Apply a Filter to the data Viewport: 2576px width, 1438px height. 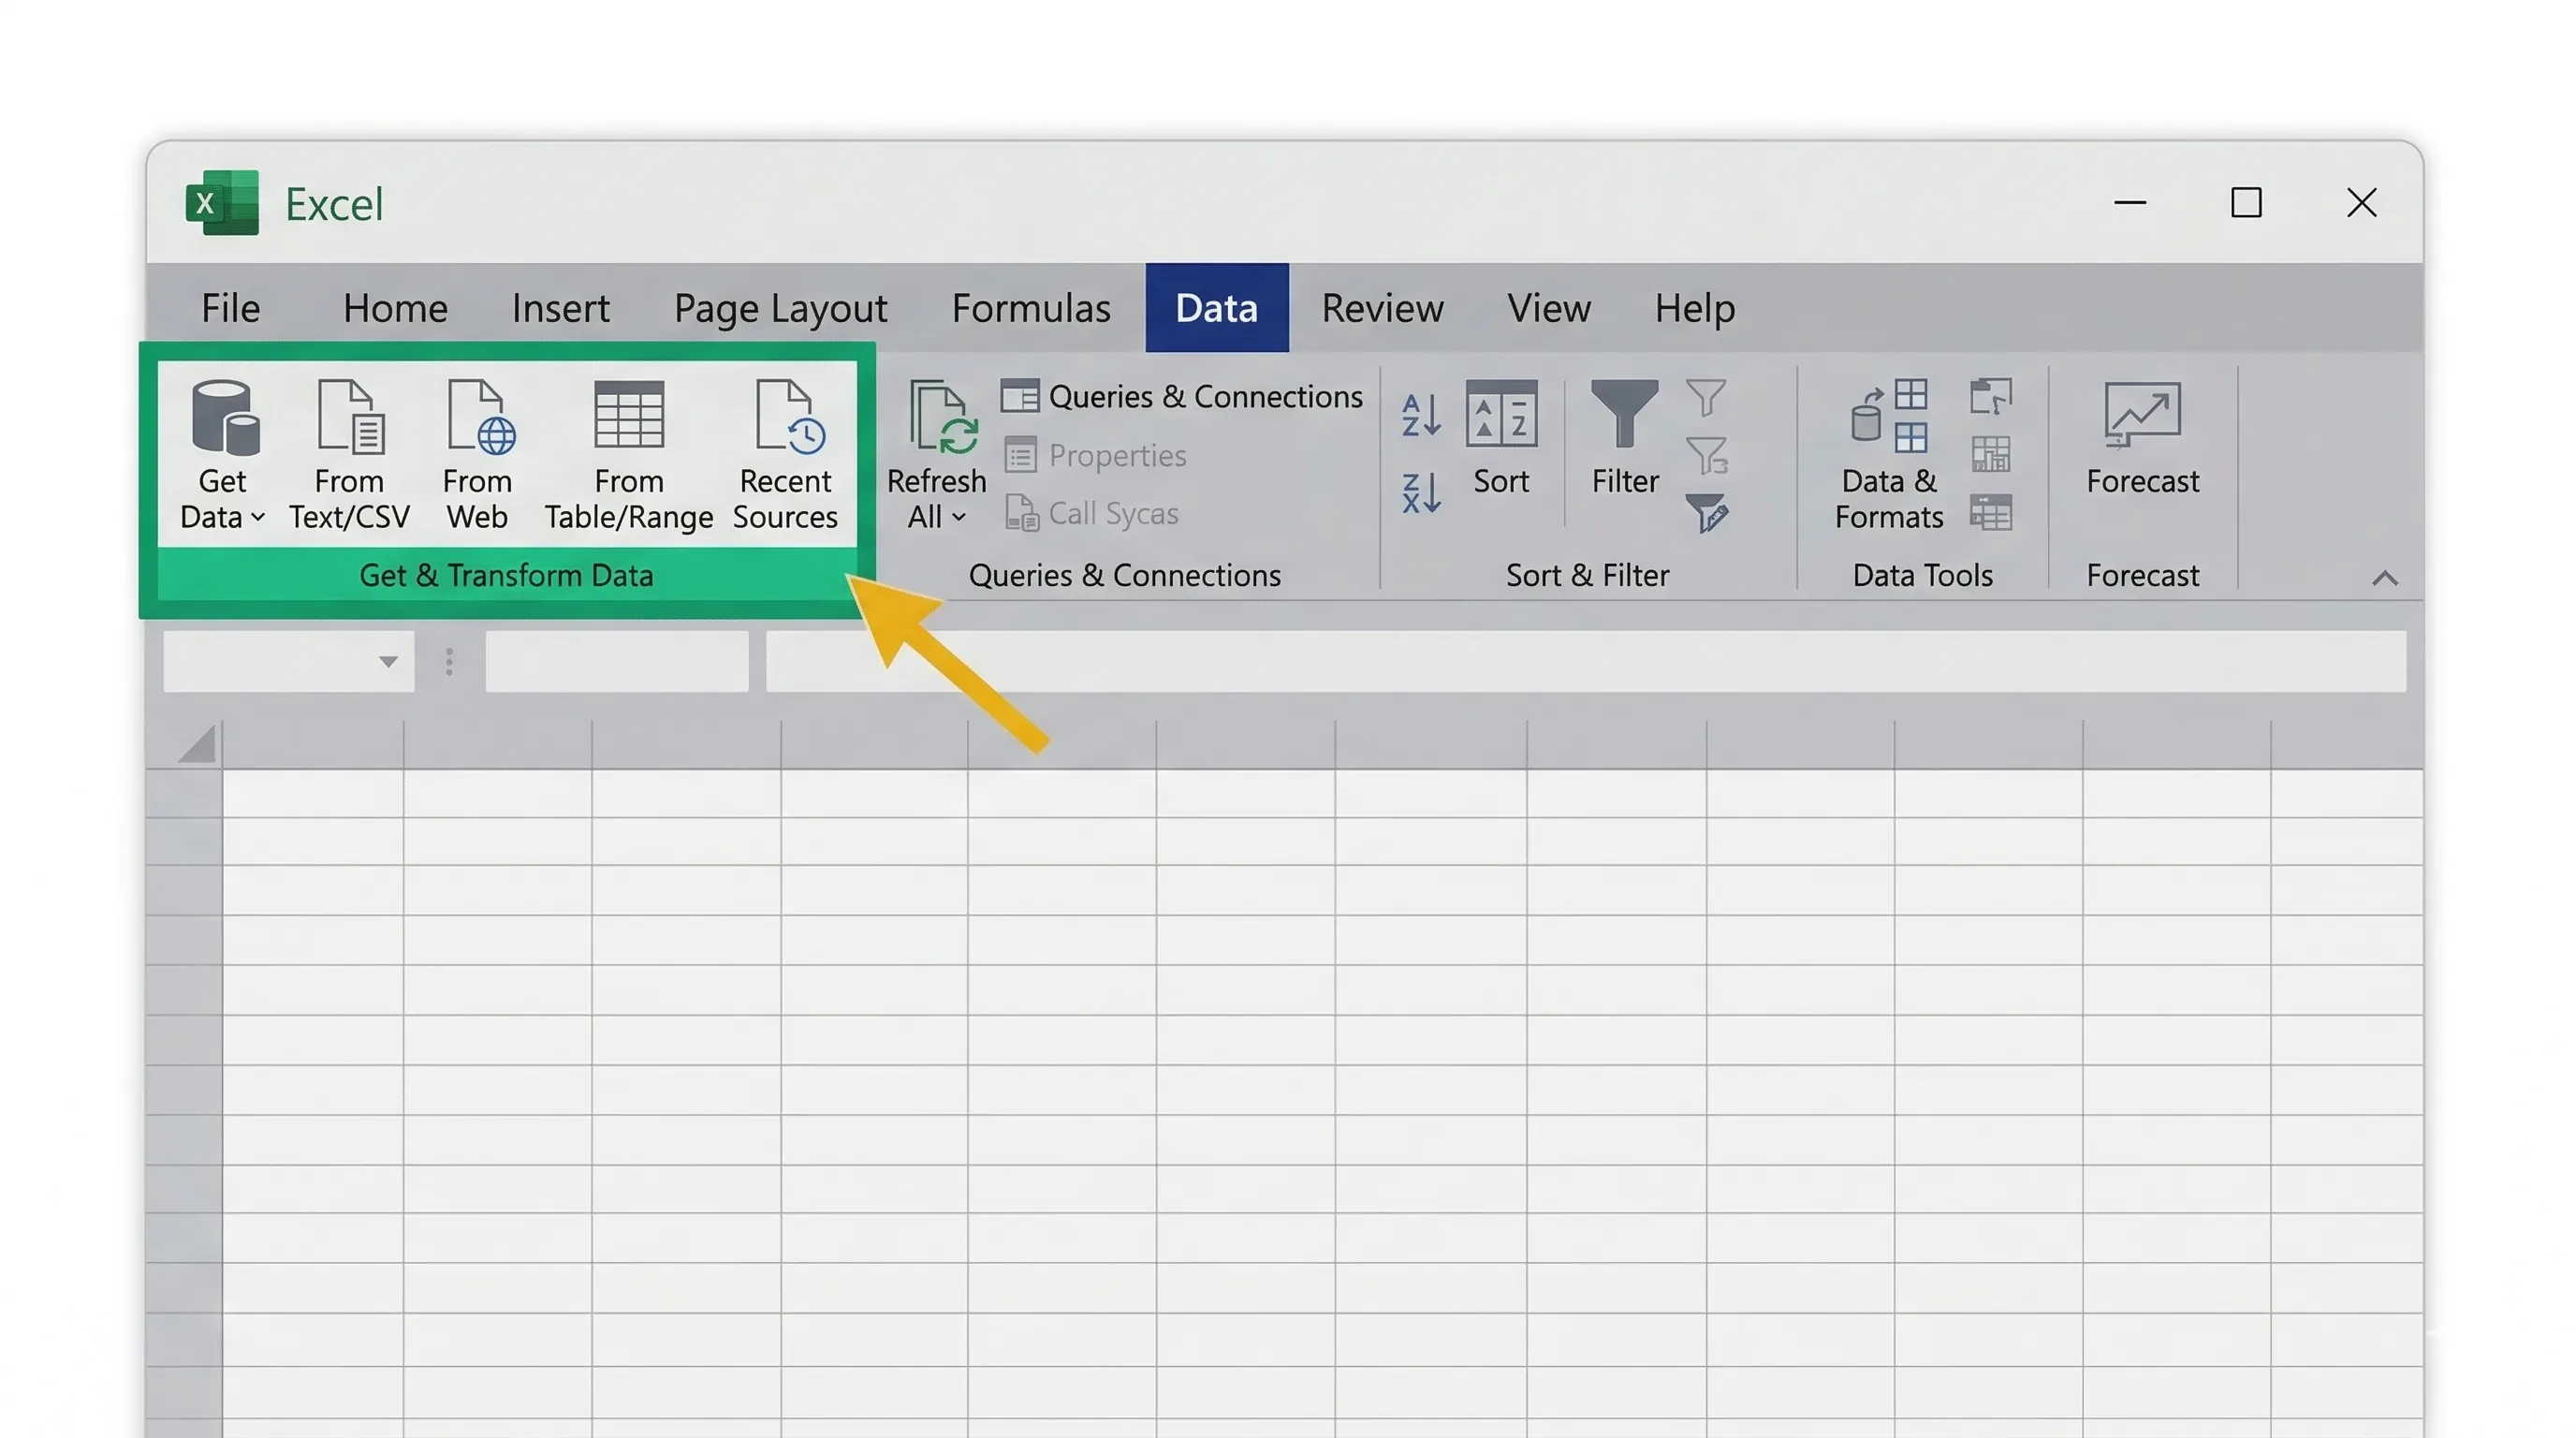[x=1623, y=440]
